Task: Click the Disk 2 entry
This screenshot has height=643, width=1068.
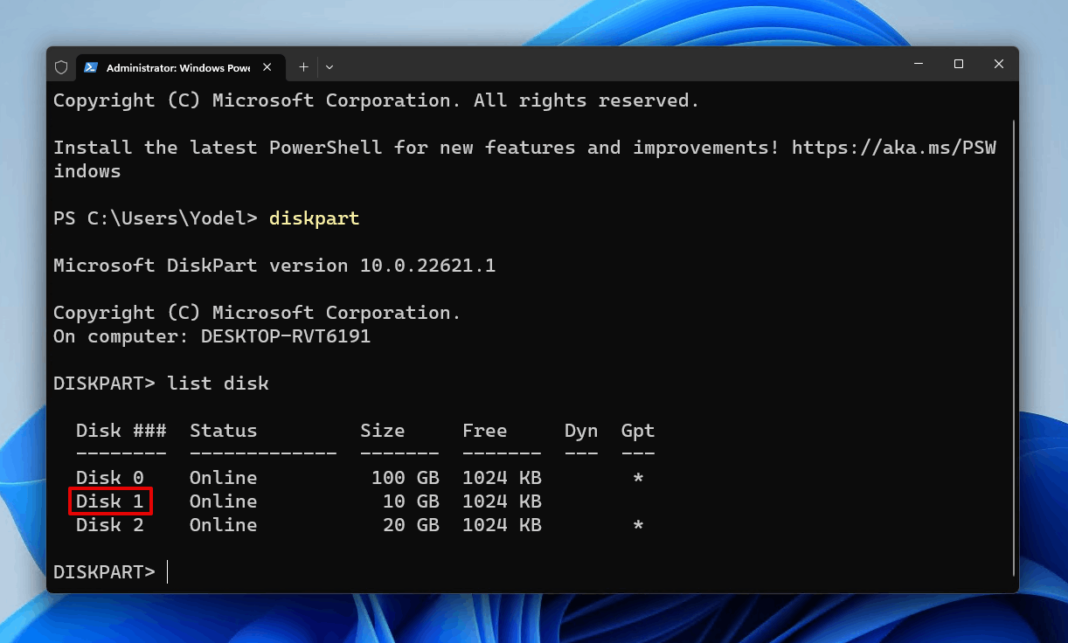Action: pyautogui.click(x=110, y=525)
